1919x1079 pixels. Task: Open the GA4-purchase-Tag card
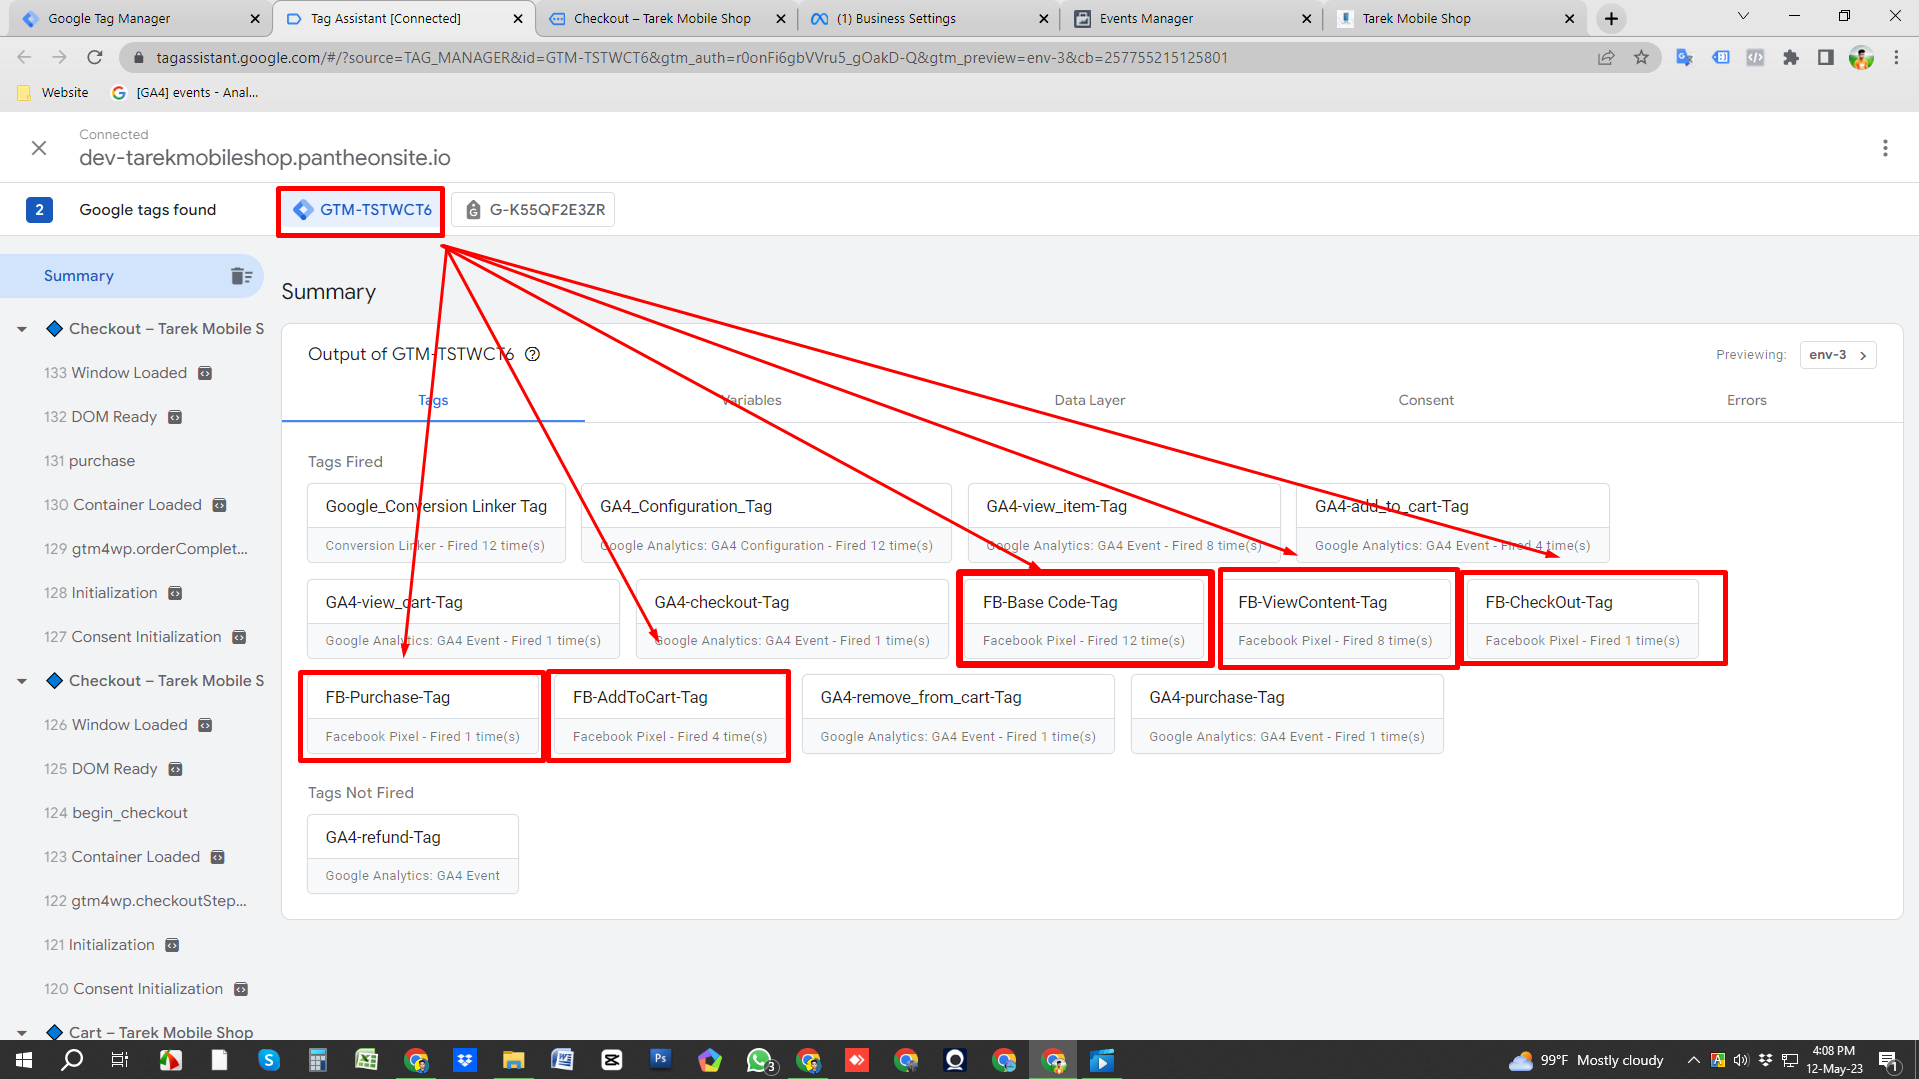click(1287, 715)
